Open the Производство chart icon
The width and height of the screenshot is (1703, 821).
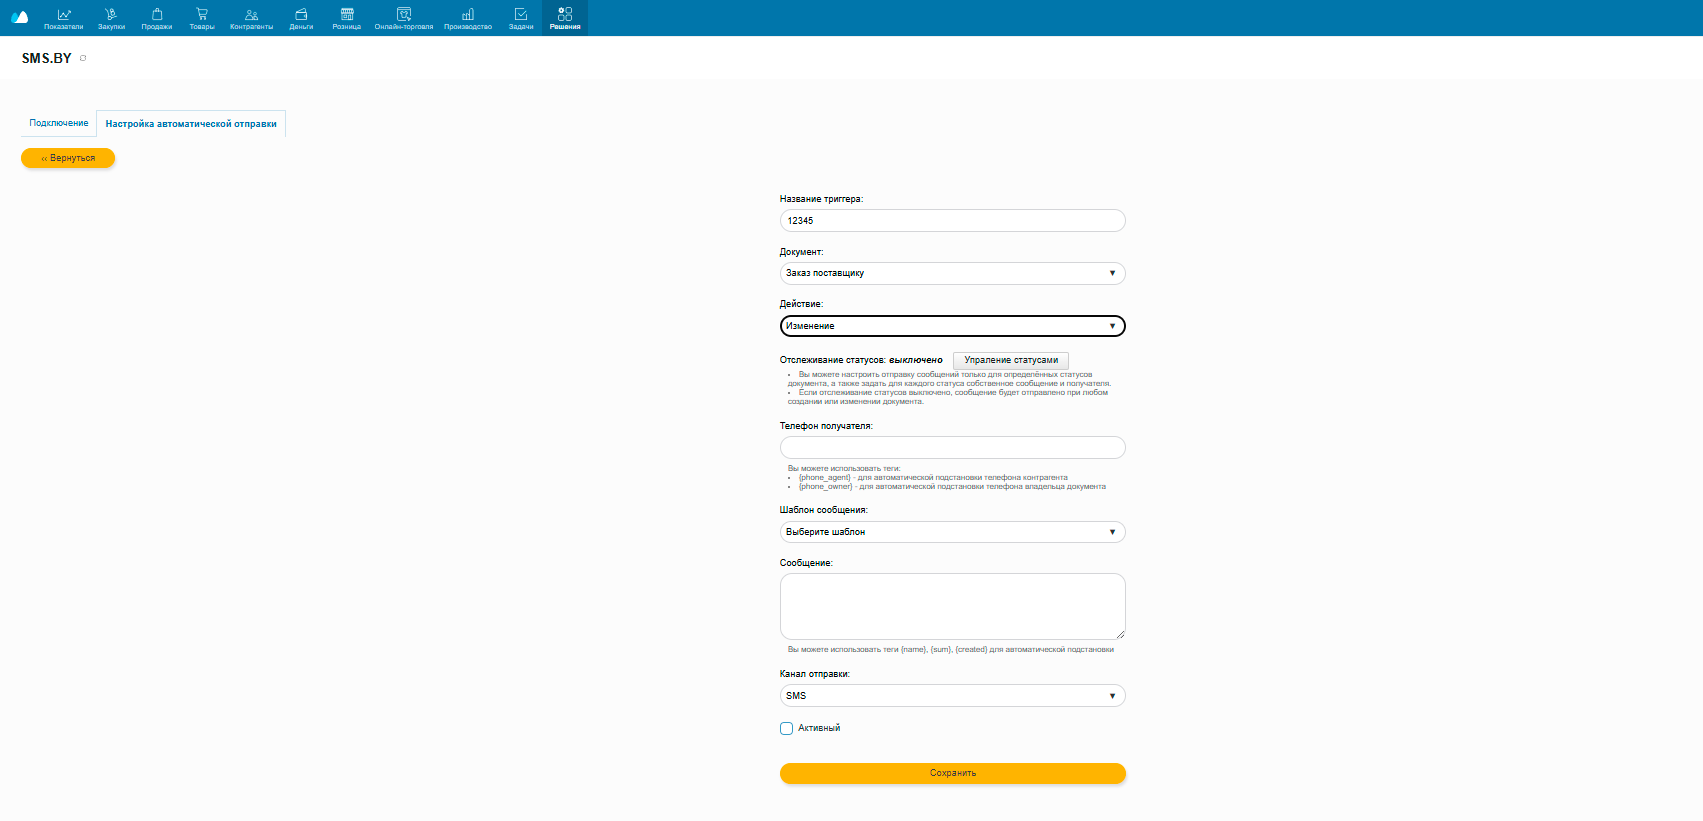pos(468,14)
